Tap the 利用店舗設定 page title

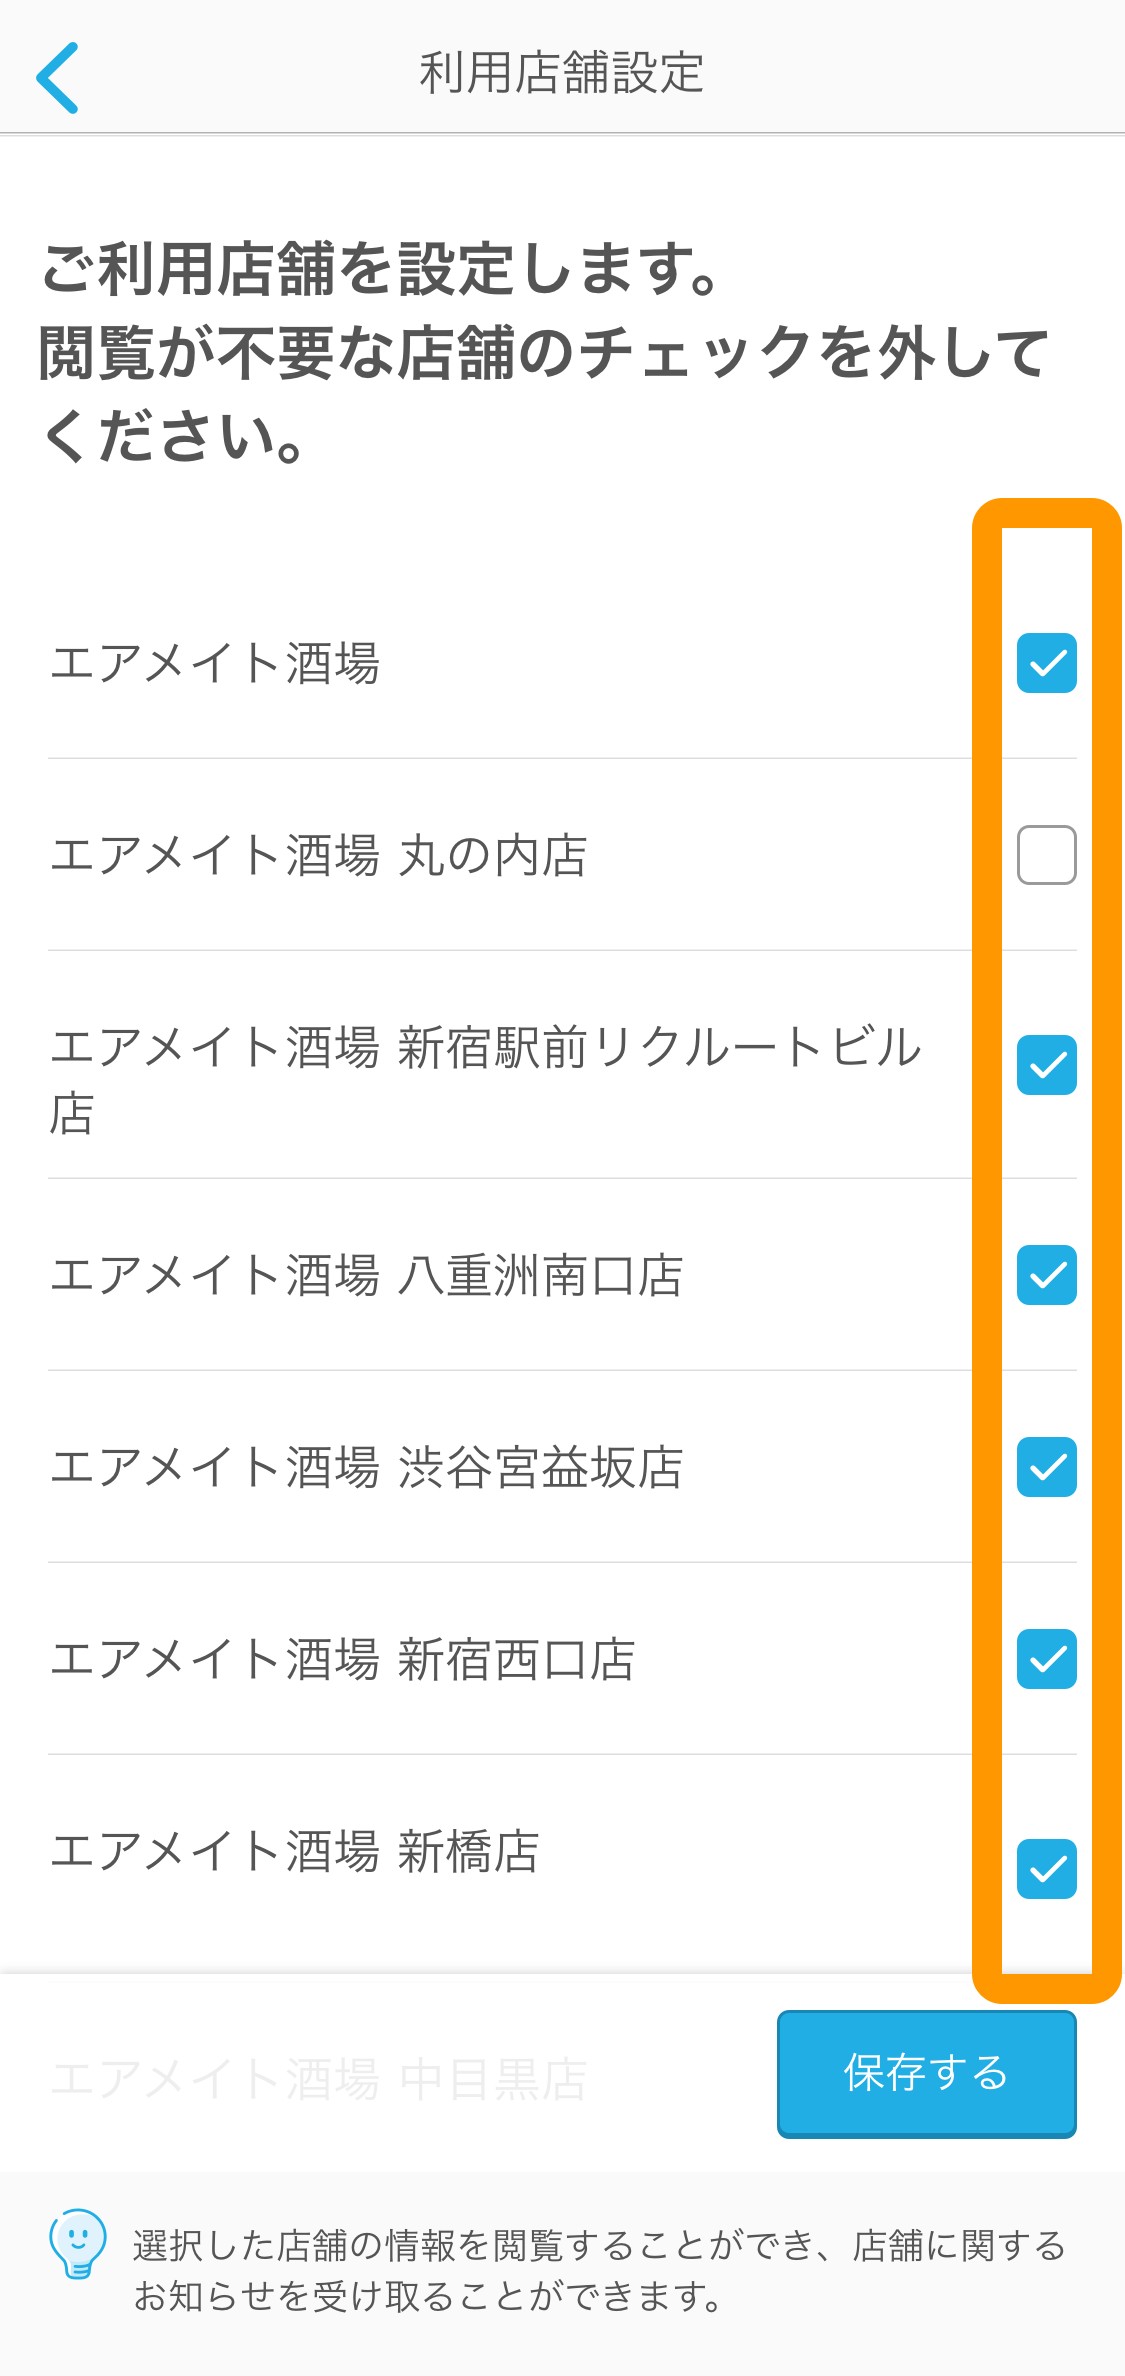[562, 73]
